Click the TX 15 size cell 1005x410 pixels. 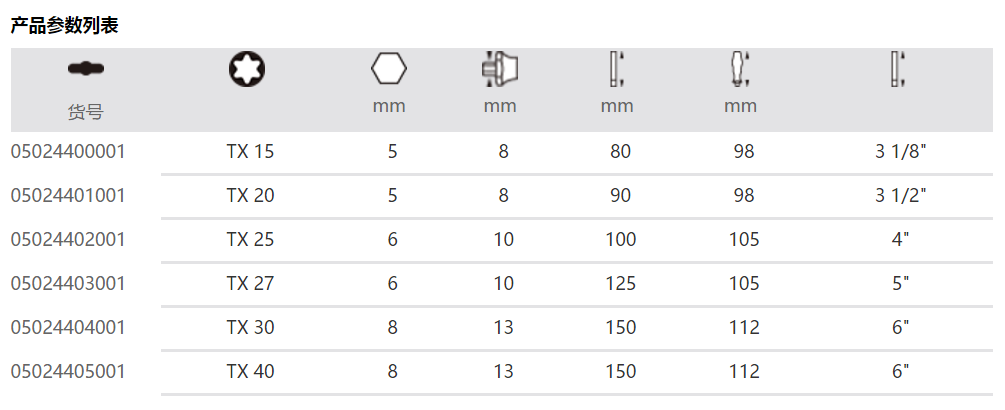pyautogui.click(x=250, y=152)
